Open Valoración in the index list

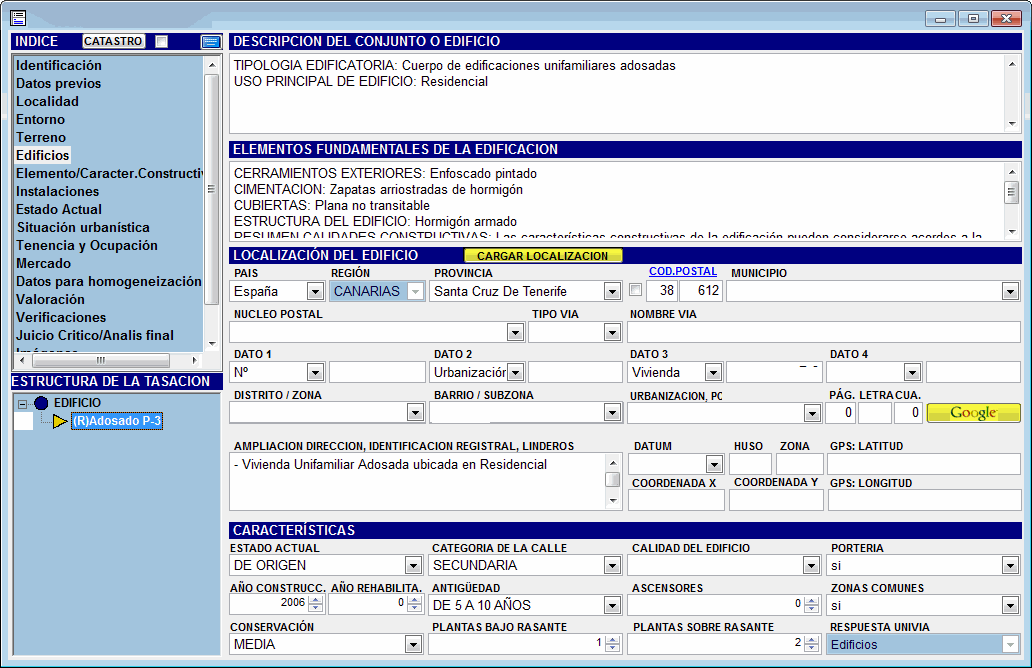50,299
